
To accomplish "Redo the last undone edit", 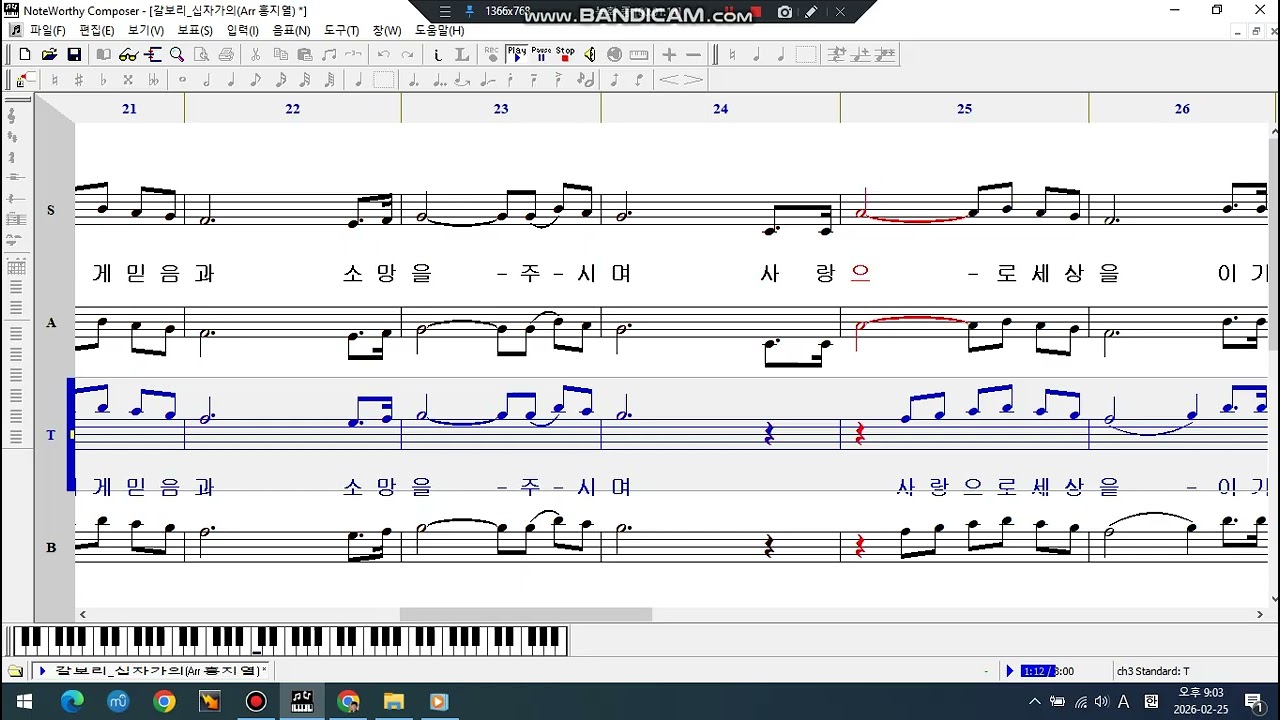I will click(x=407, y=55).
